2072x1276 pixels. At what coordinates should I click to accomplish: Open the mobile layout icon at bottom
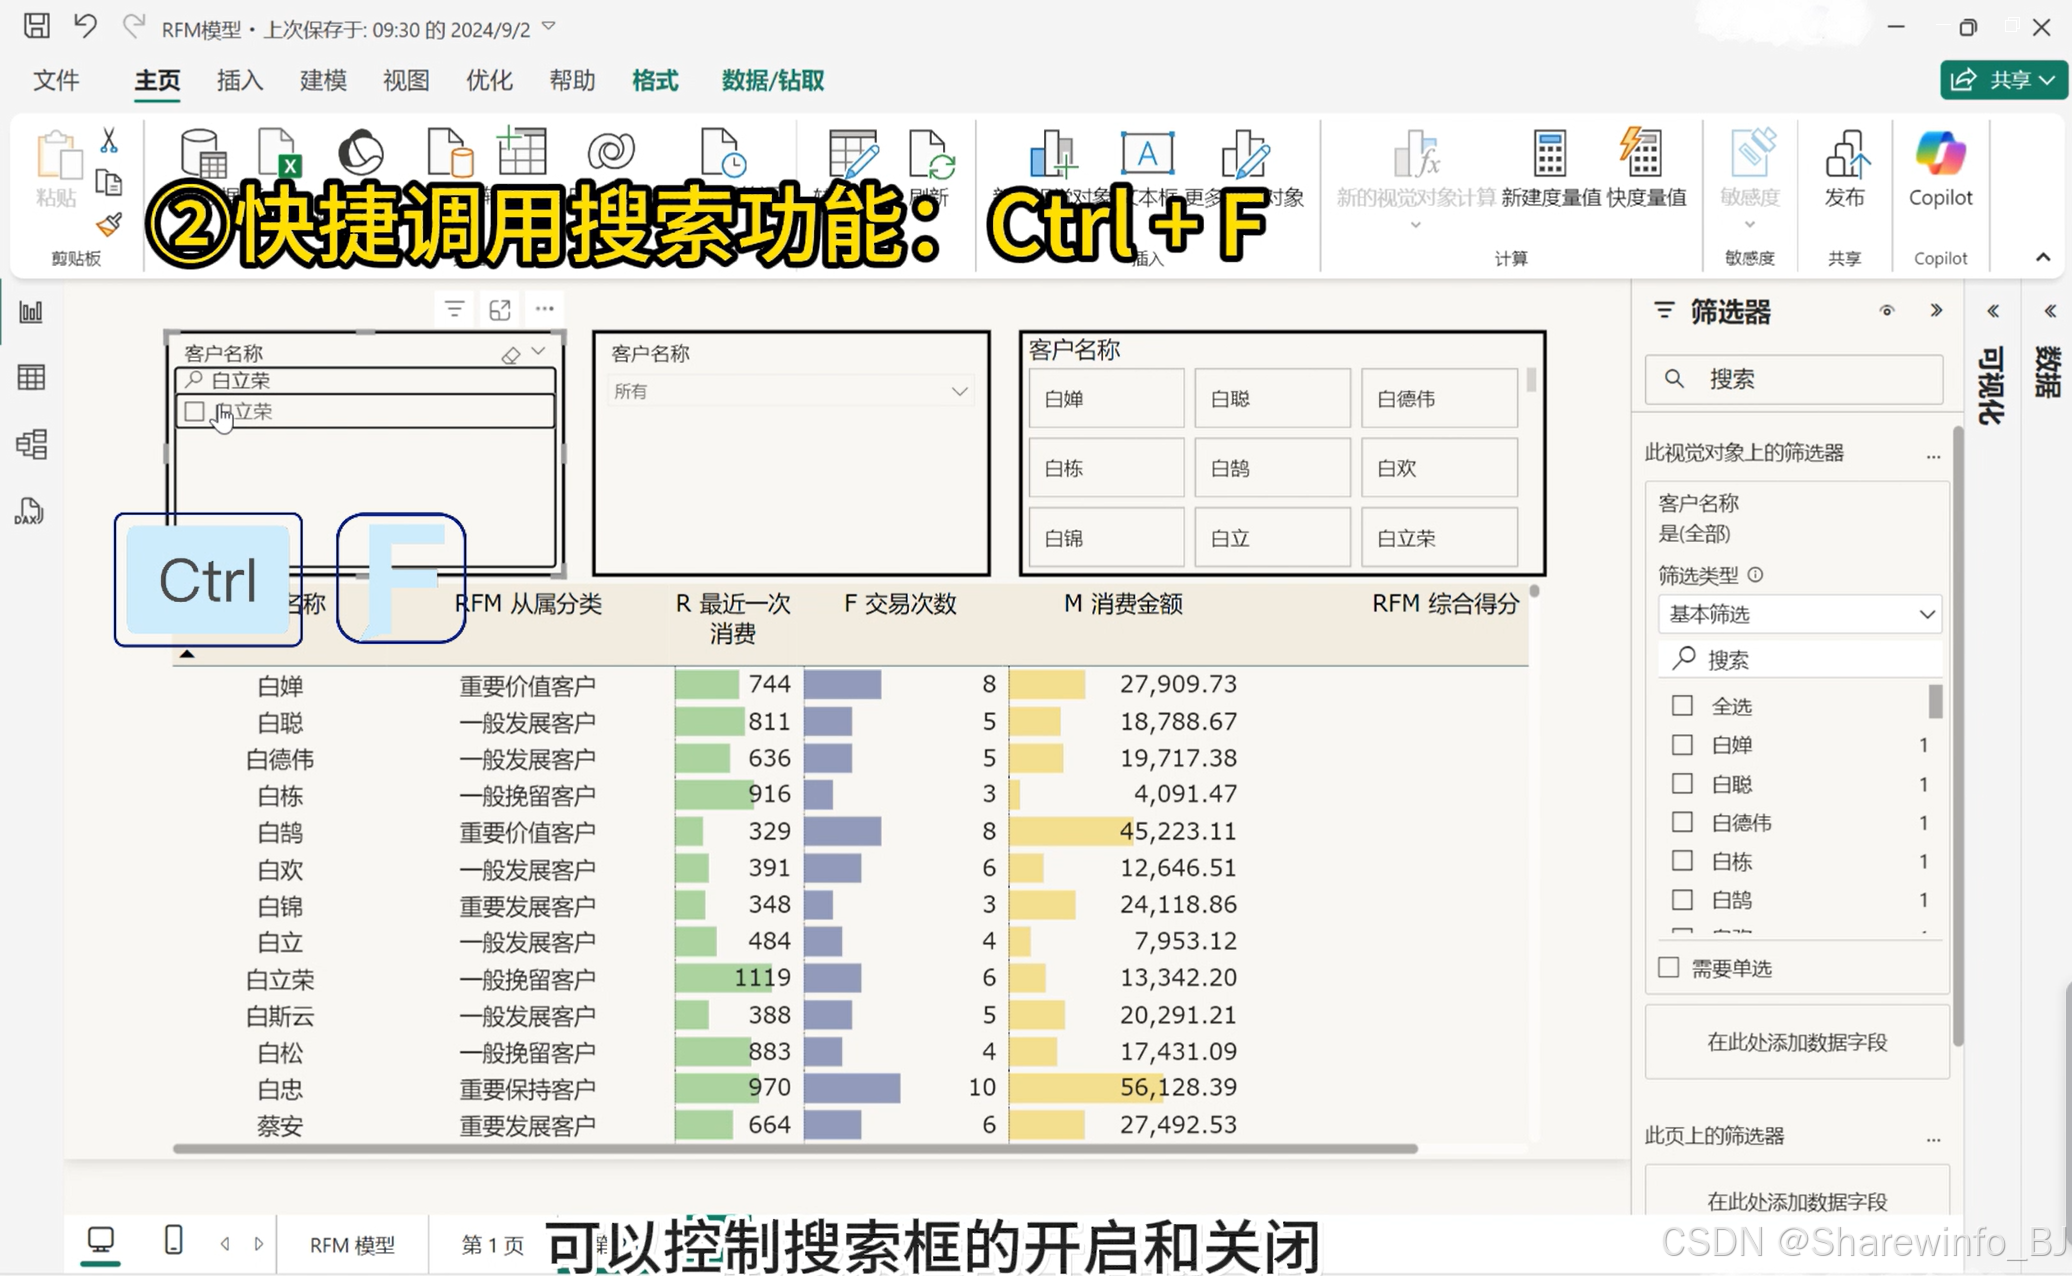pyautogui.click(x=173, y=1240)
